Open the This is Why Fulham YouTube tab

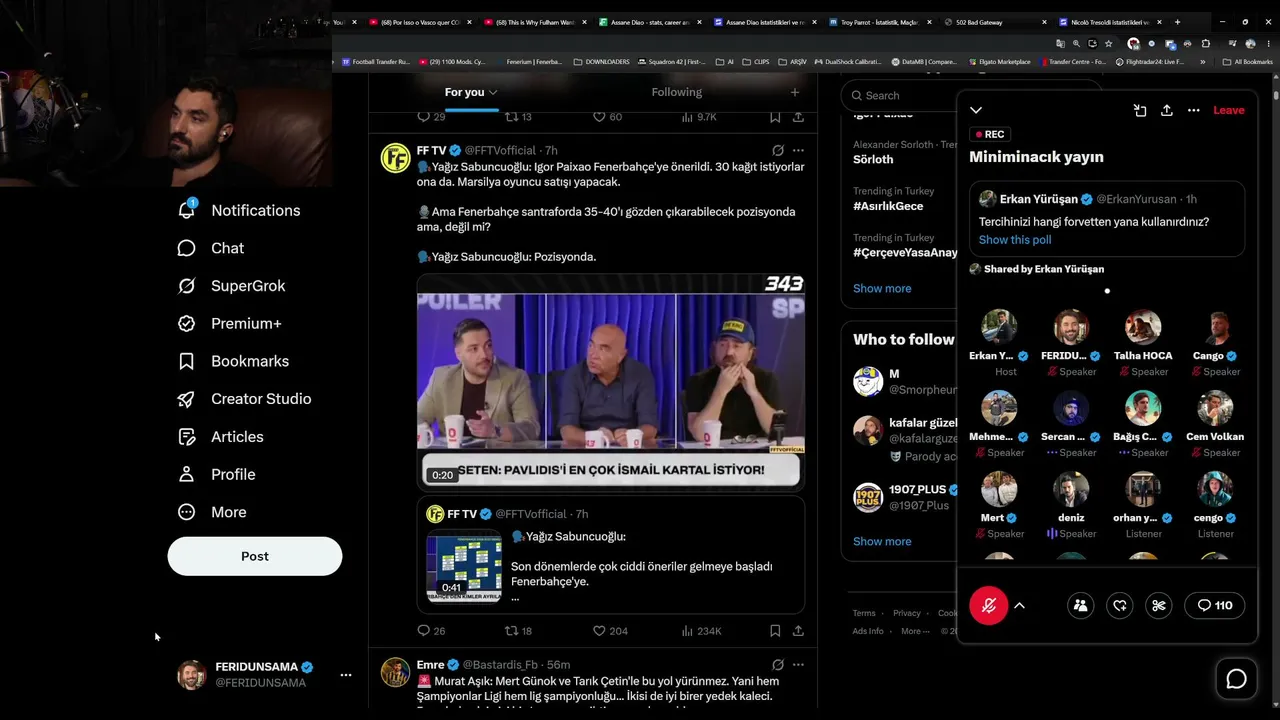pos(535,22)
